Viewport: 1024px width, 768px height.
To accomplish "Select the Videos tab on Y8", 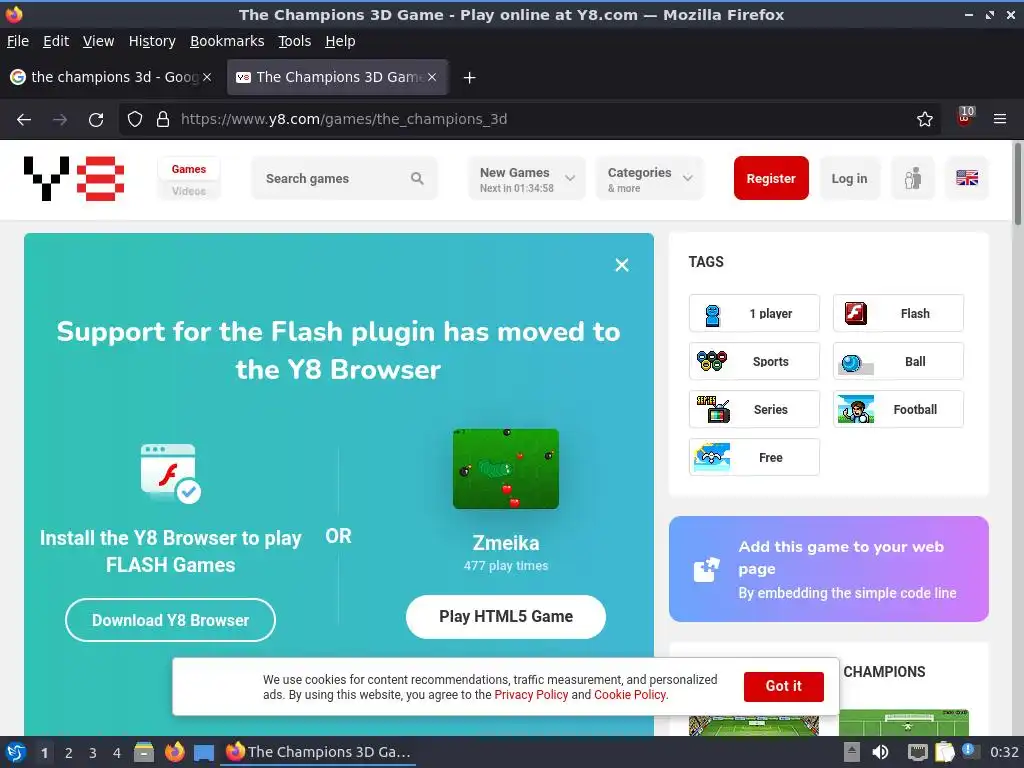I will [x=189, y=191].
